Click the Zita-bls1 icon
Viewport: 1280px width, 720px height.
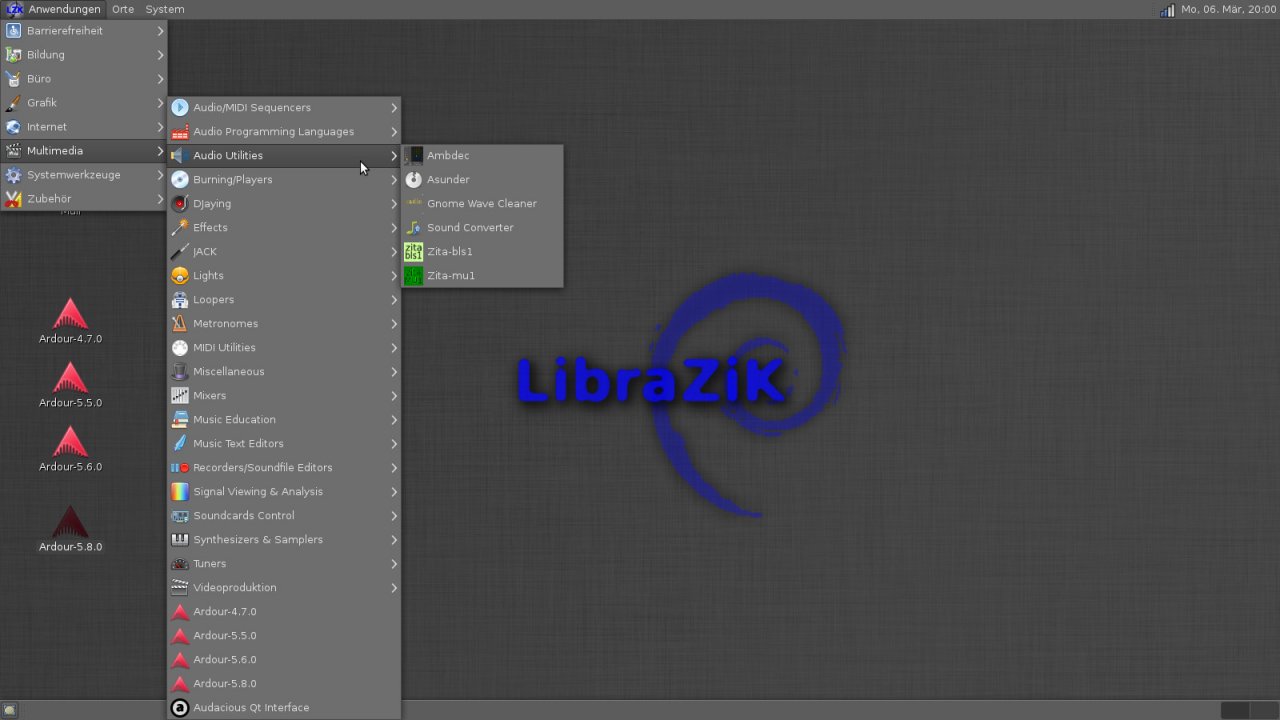(x=413, y=252)
